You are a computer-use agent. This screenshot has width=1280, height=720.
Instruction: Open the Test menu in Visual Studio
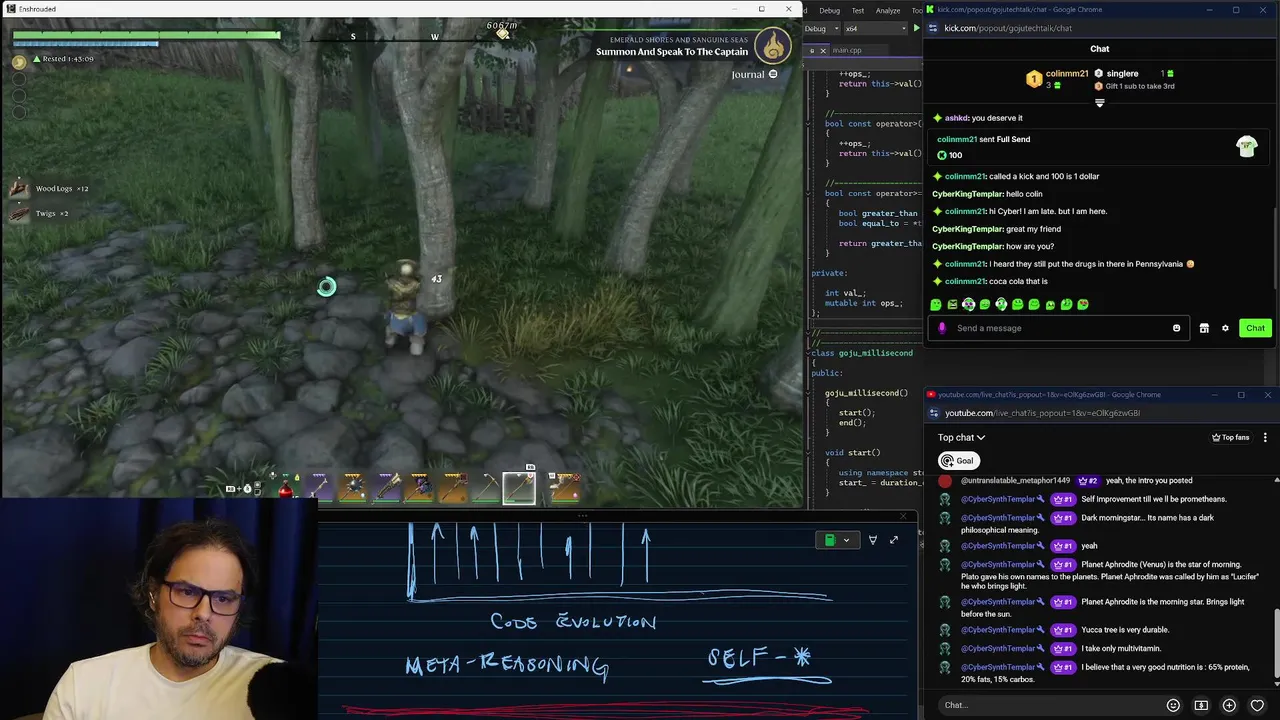[857, 10]
